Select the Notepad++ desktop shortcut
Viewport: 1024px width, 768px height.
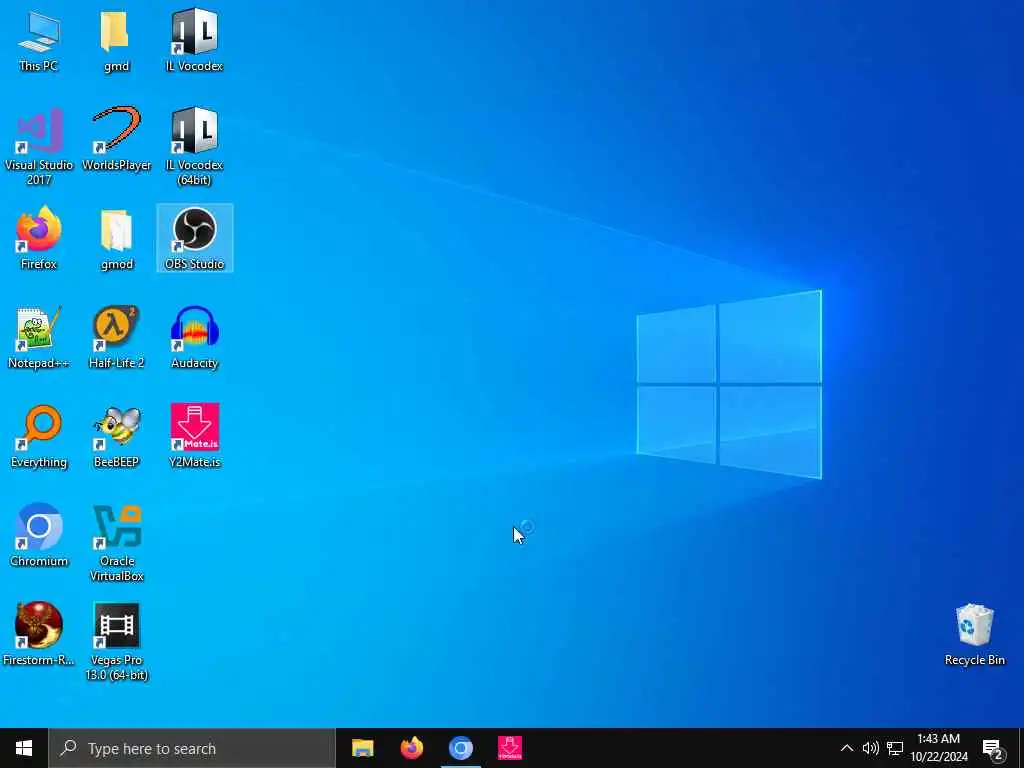39,337
